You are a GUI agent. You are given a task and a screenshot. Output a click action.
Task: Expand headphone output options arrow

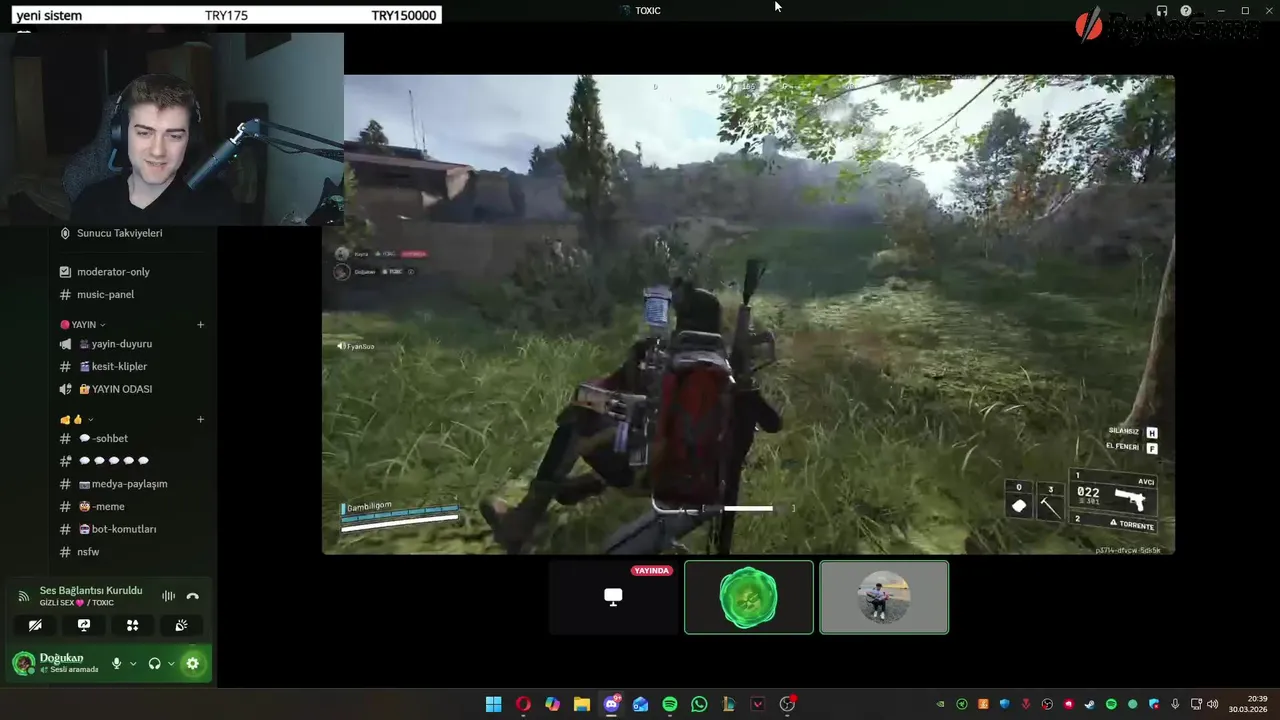[x=171, y=664]
